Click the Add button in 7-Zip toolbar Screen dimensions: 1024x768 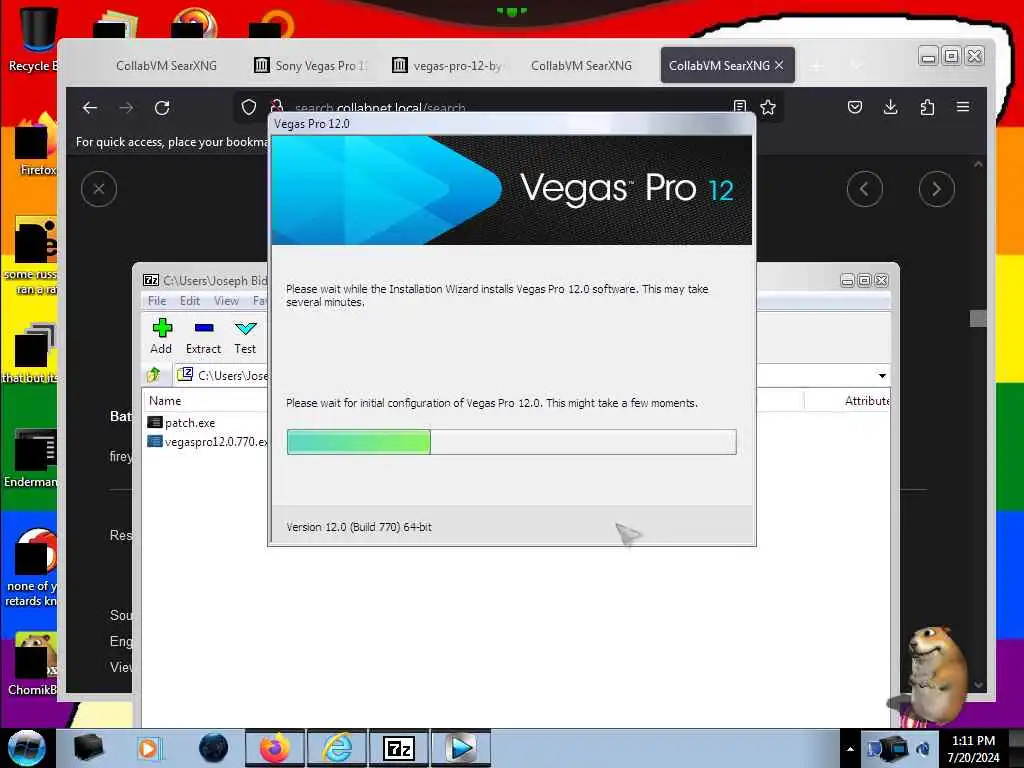(161, 336)
